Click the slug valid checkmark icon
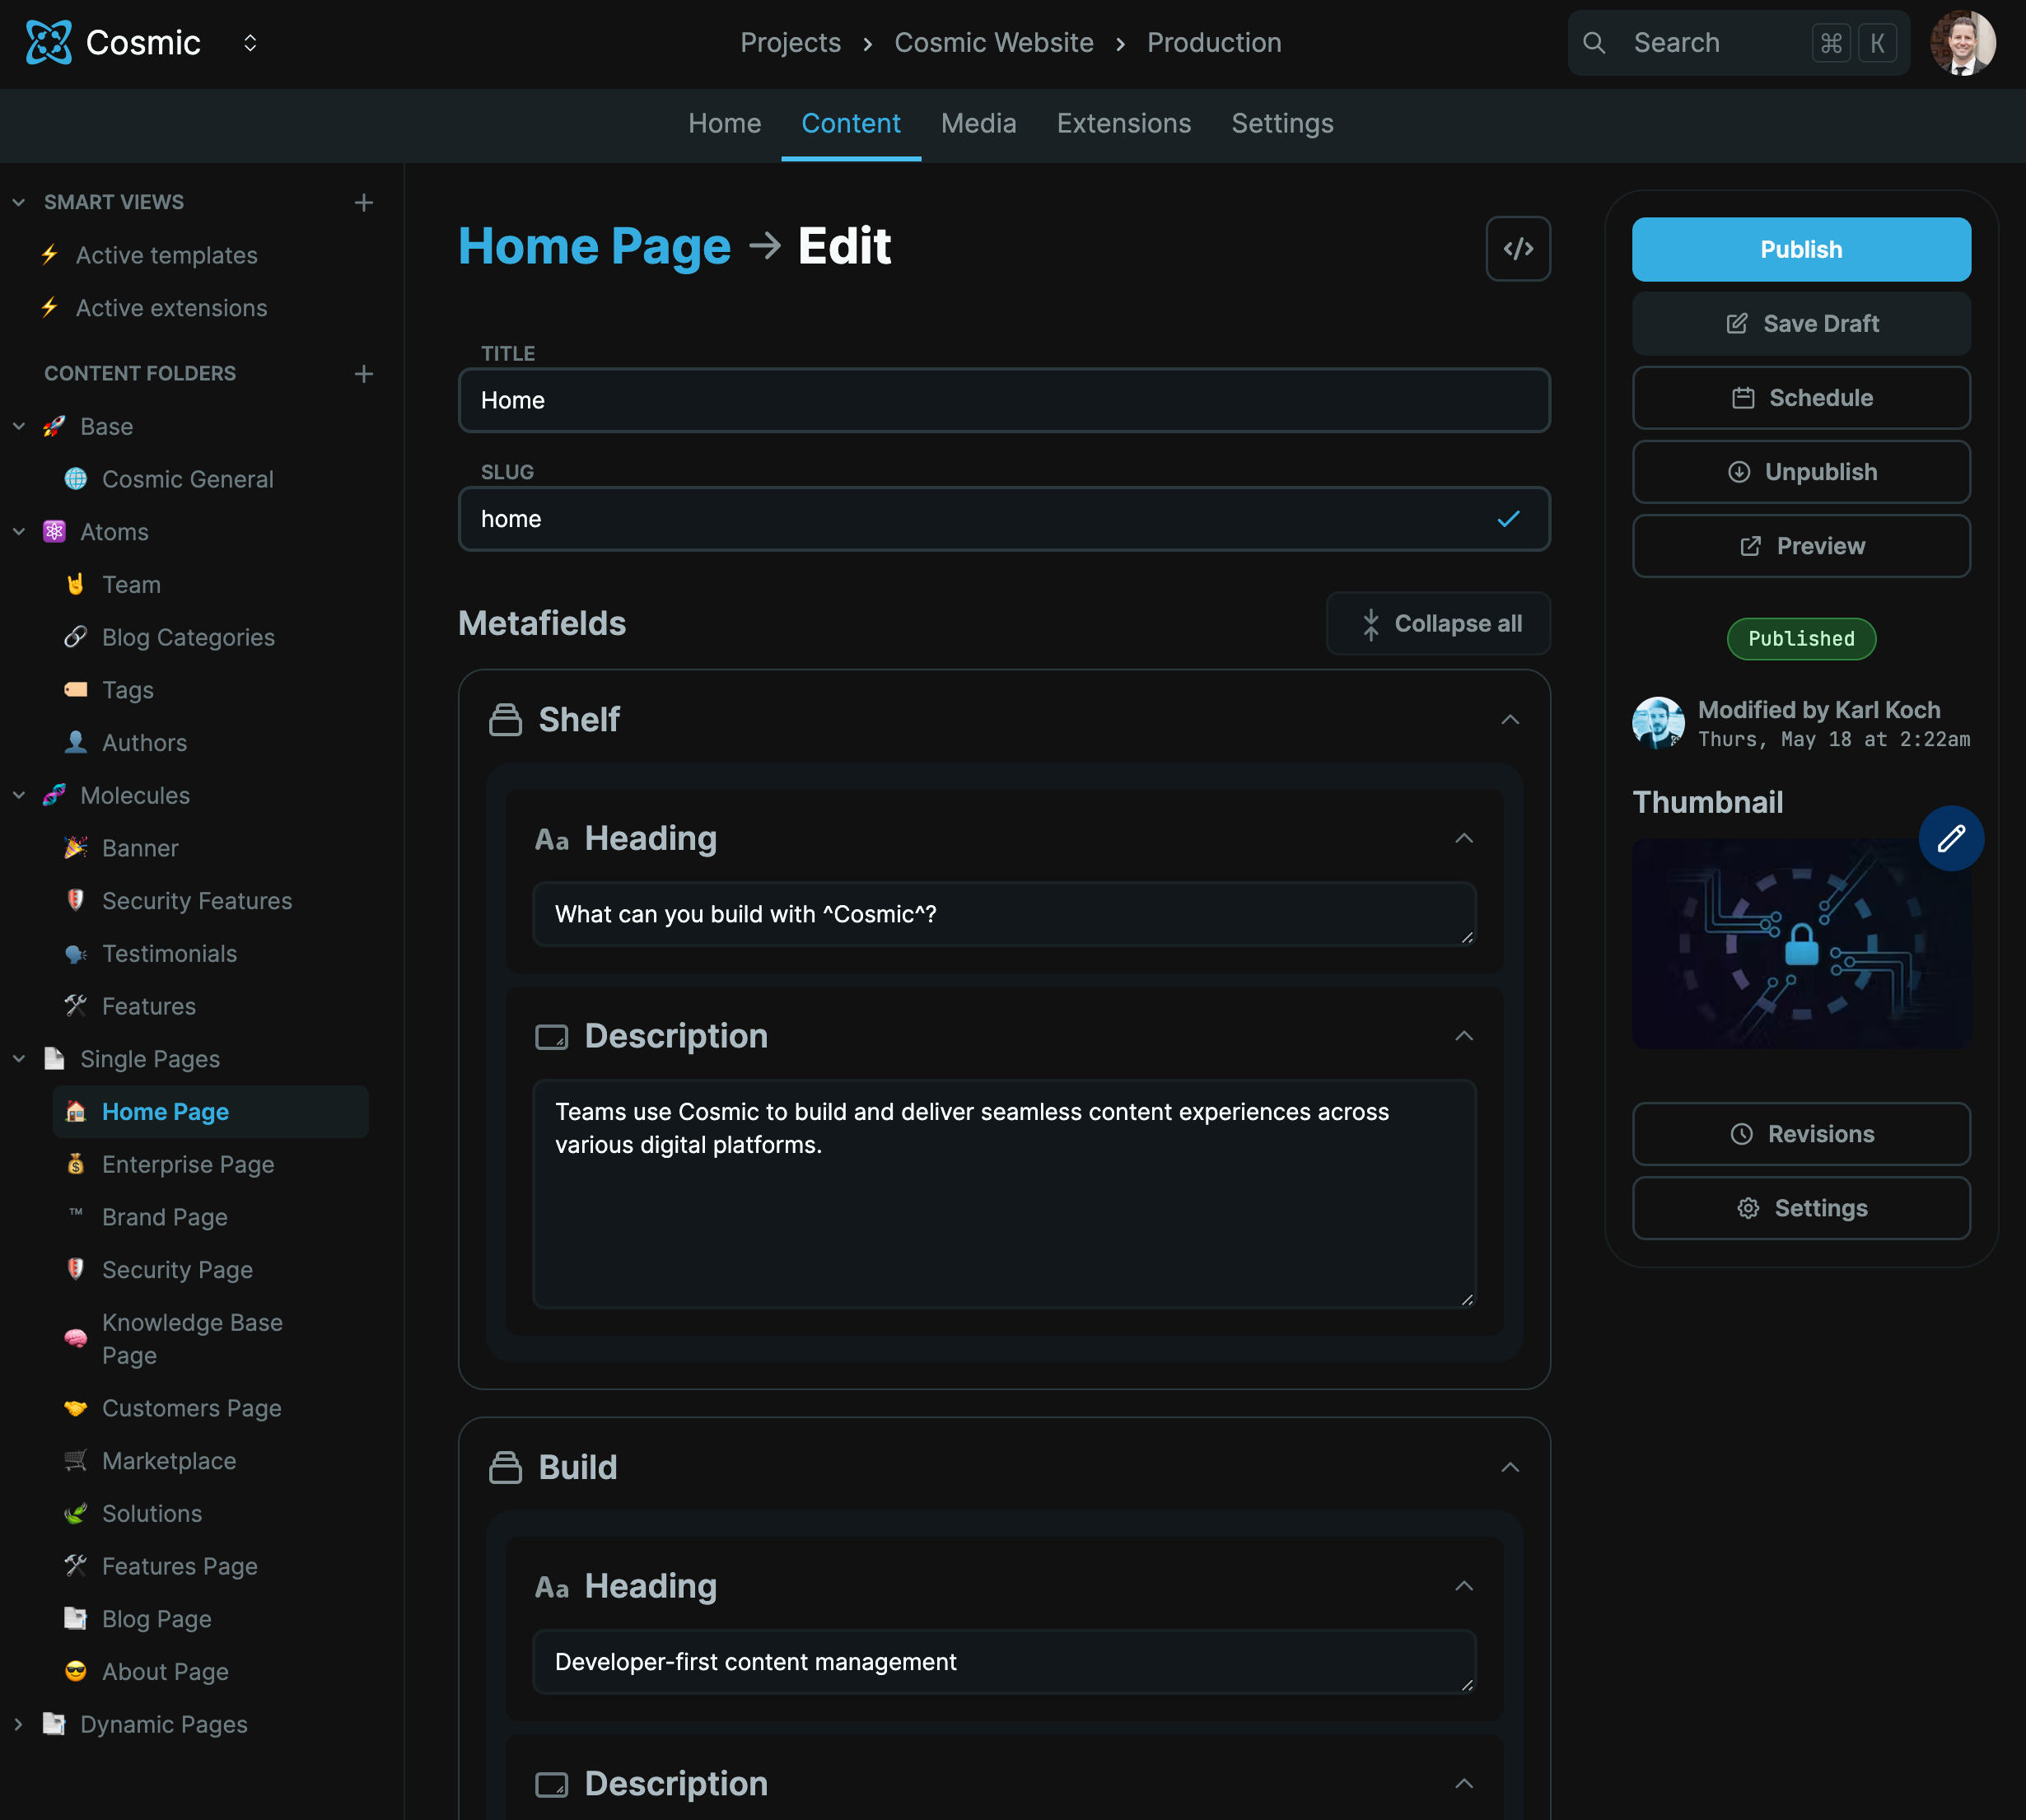Image resolution: width=2026 pixels, height=1820 pixels. click(1508, 519)
